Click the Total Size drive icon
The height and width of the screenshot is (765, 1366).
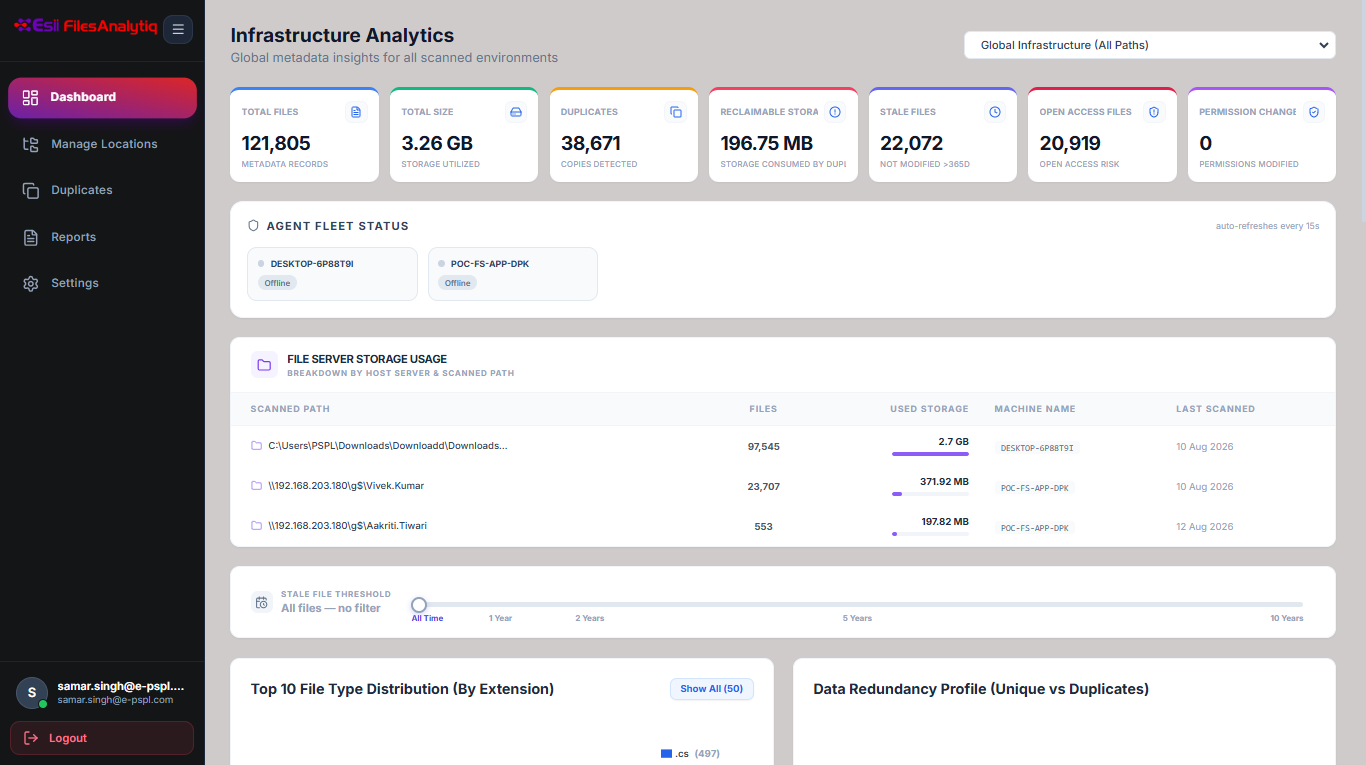(516, 112)
